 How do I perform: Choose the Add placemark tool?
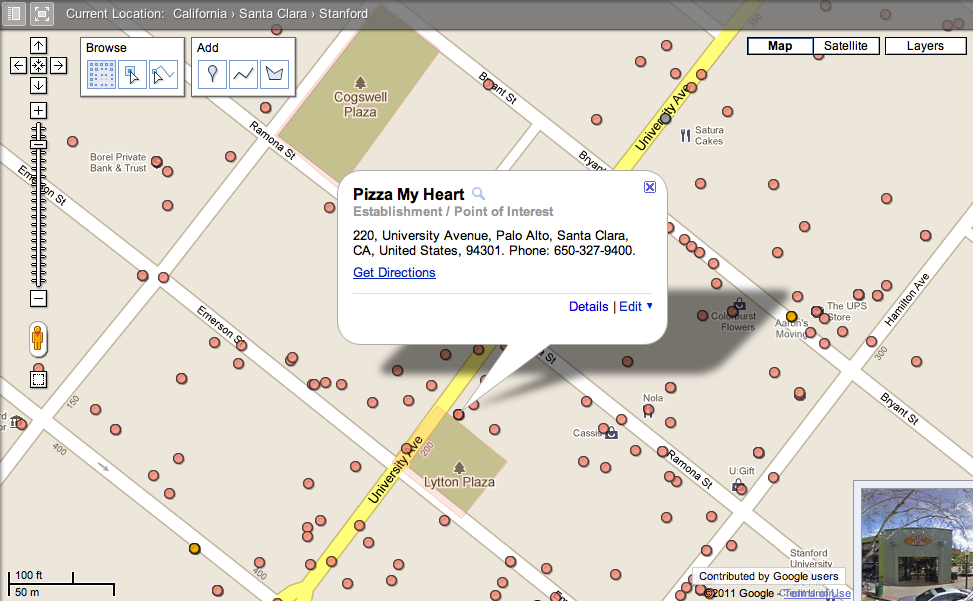tap(212, 75)
